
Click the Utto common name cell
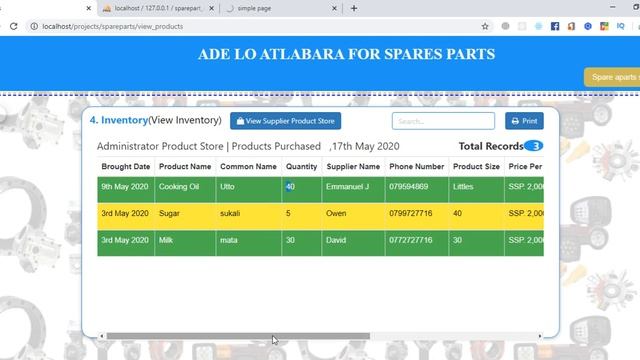click(249, 189)
